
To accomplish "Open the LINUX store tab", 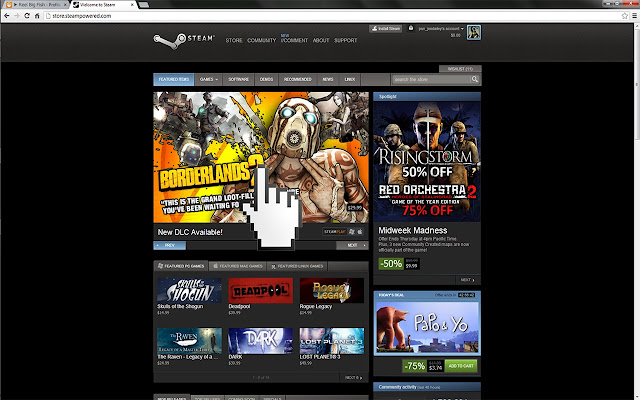I will click(350, 79).
